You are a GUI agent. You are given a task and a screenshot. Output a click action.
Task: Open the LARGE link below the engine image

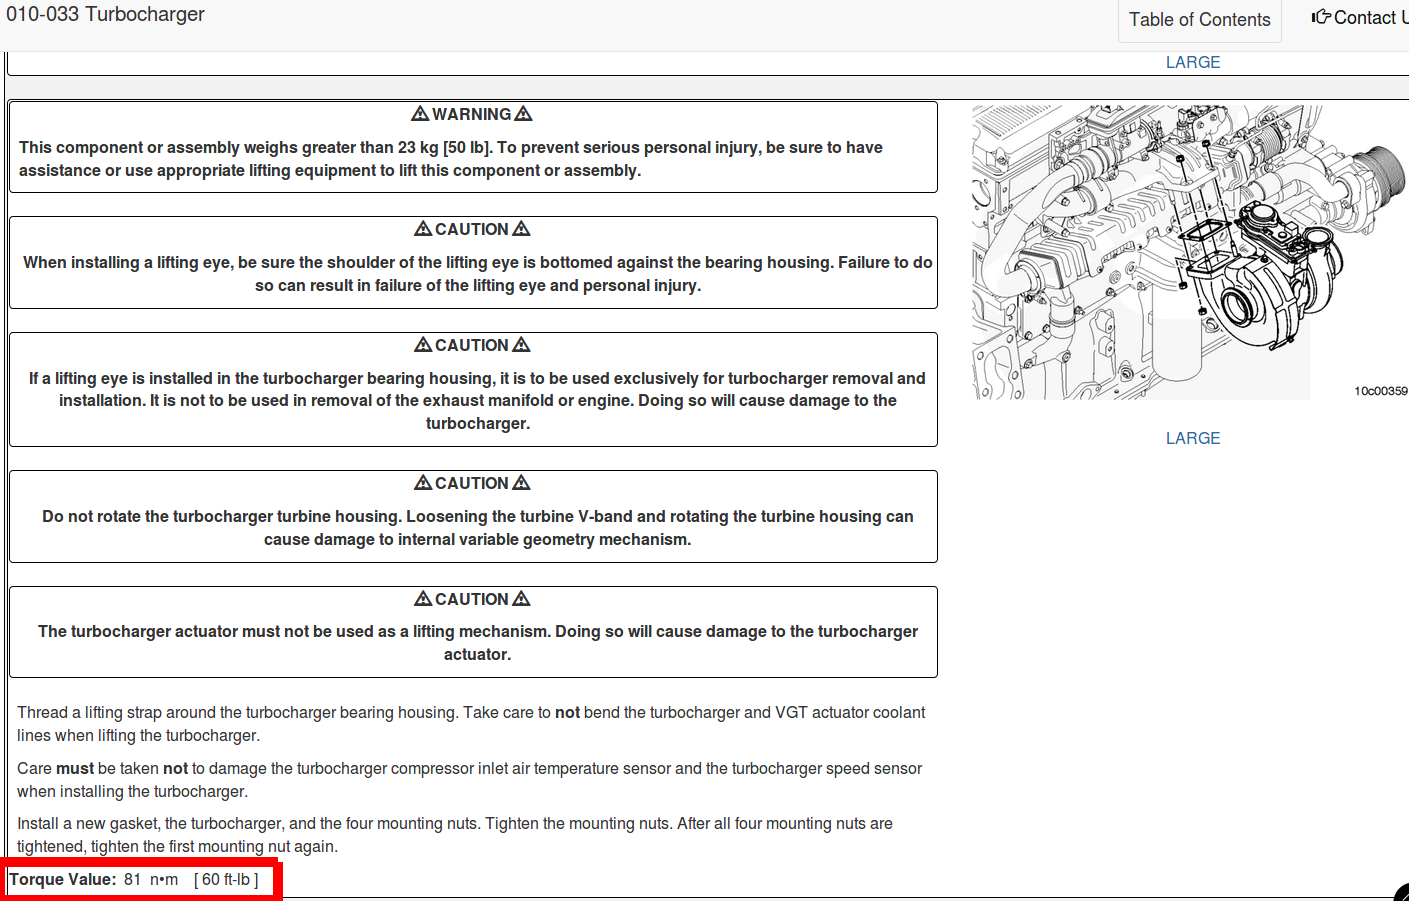coord(1193,438)
